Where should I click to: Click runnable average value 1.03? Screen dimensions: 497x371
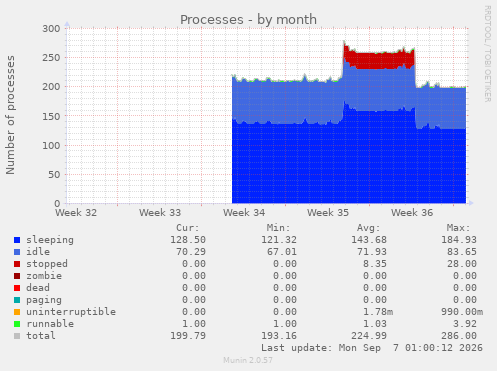(x=375, y=324)
